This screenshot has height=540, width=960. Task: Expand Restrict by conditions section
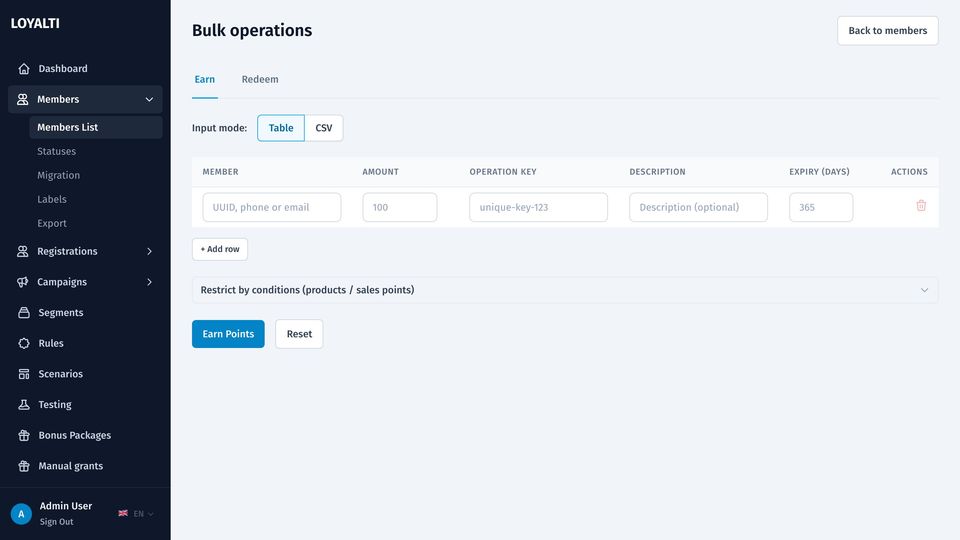click(565, 290)
